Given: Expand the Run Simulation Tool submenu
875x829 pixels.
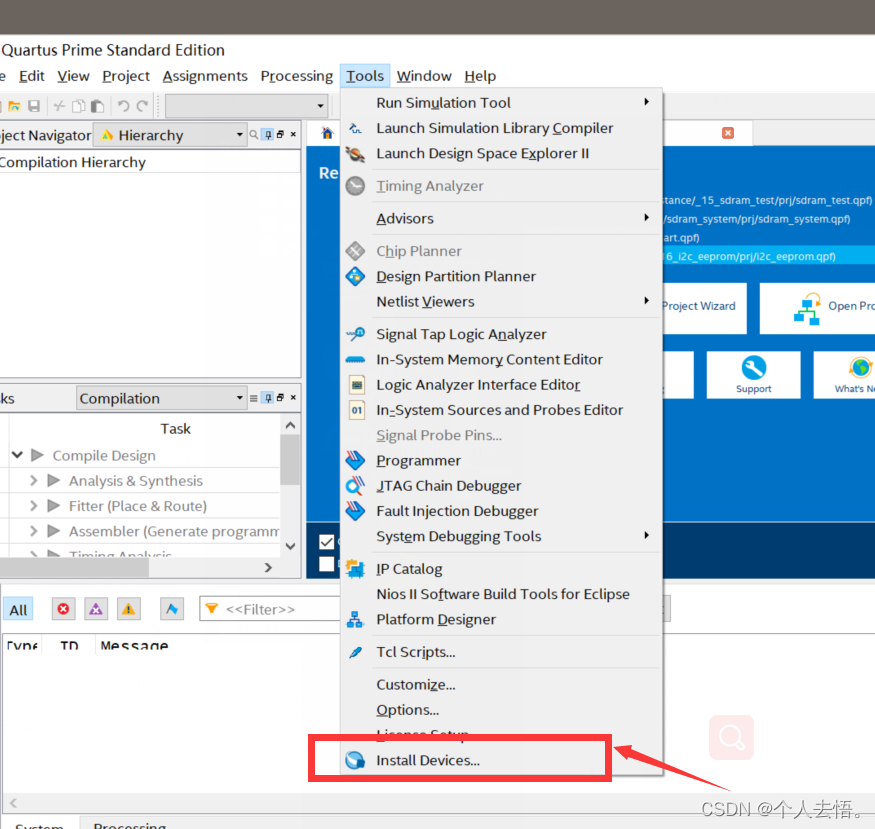Looking at the screenshot, I should point(501,103).
